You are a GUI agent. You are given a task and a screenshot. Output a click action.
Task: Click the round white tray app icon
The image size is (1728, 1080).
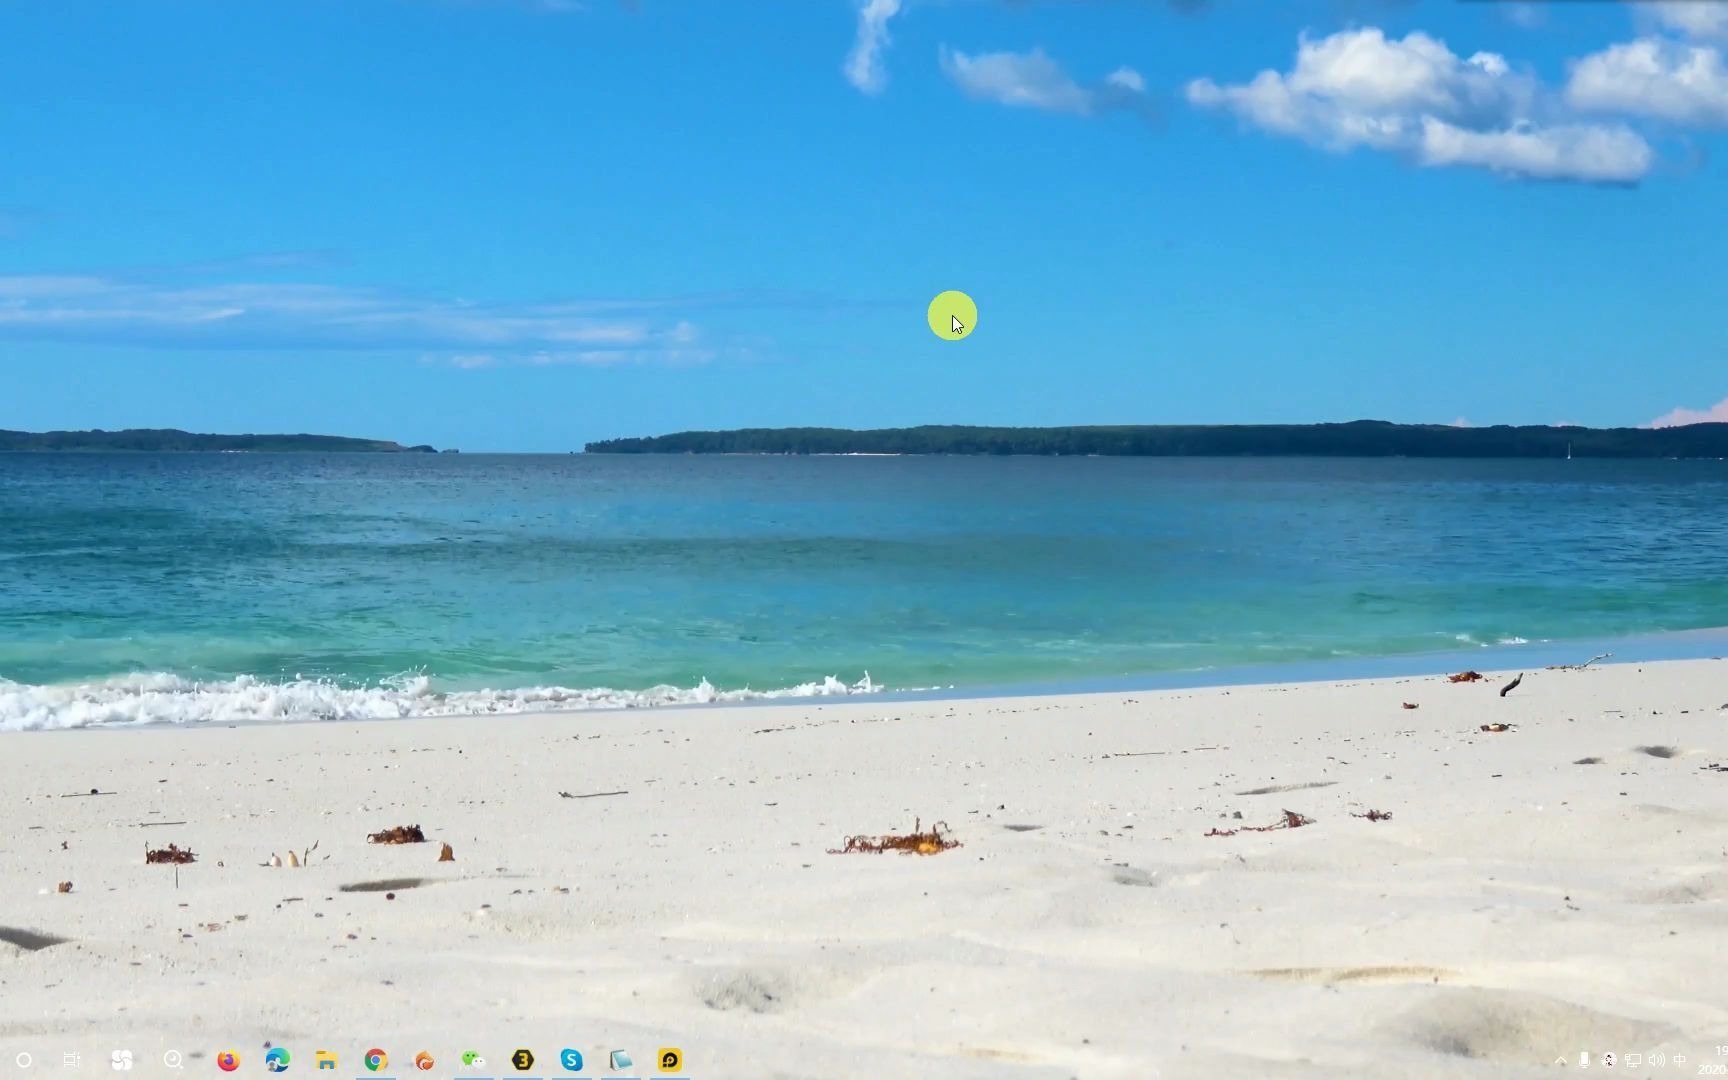click(1609, 1060)
